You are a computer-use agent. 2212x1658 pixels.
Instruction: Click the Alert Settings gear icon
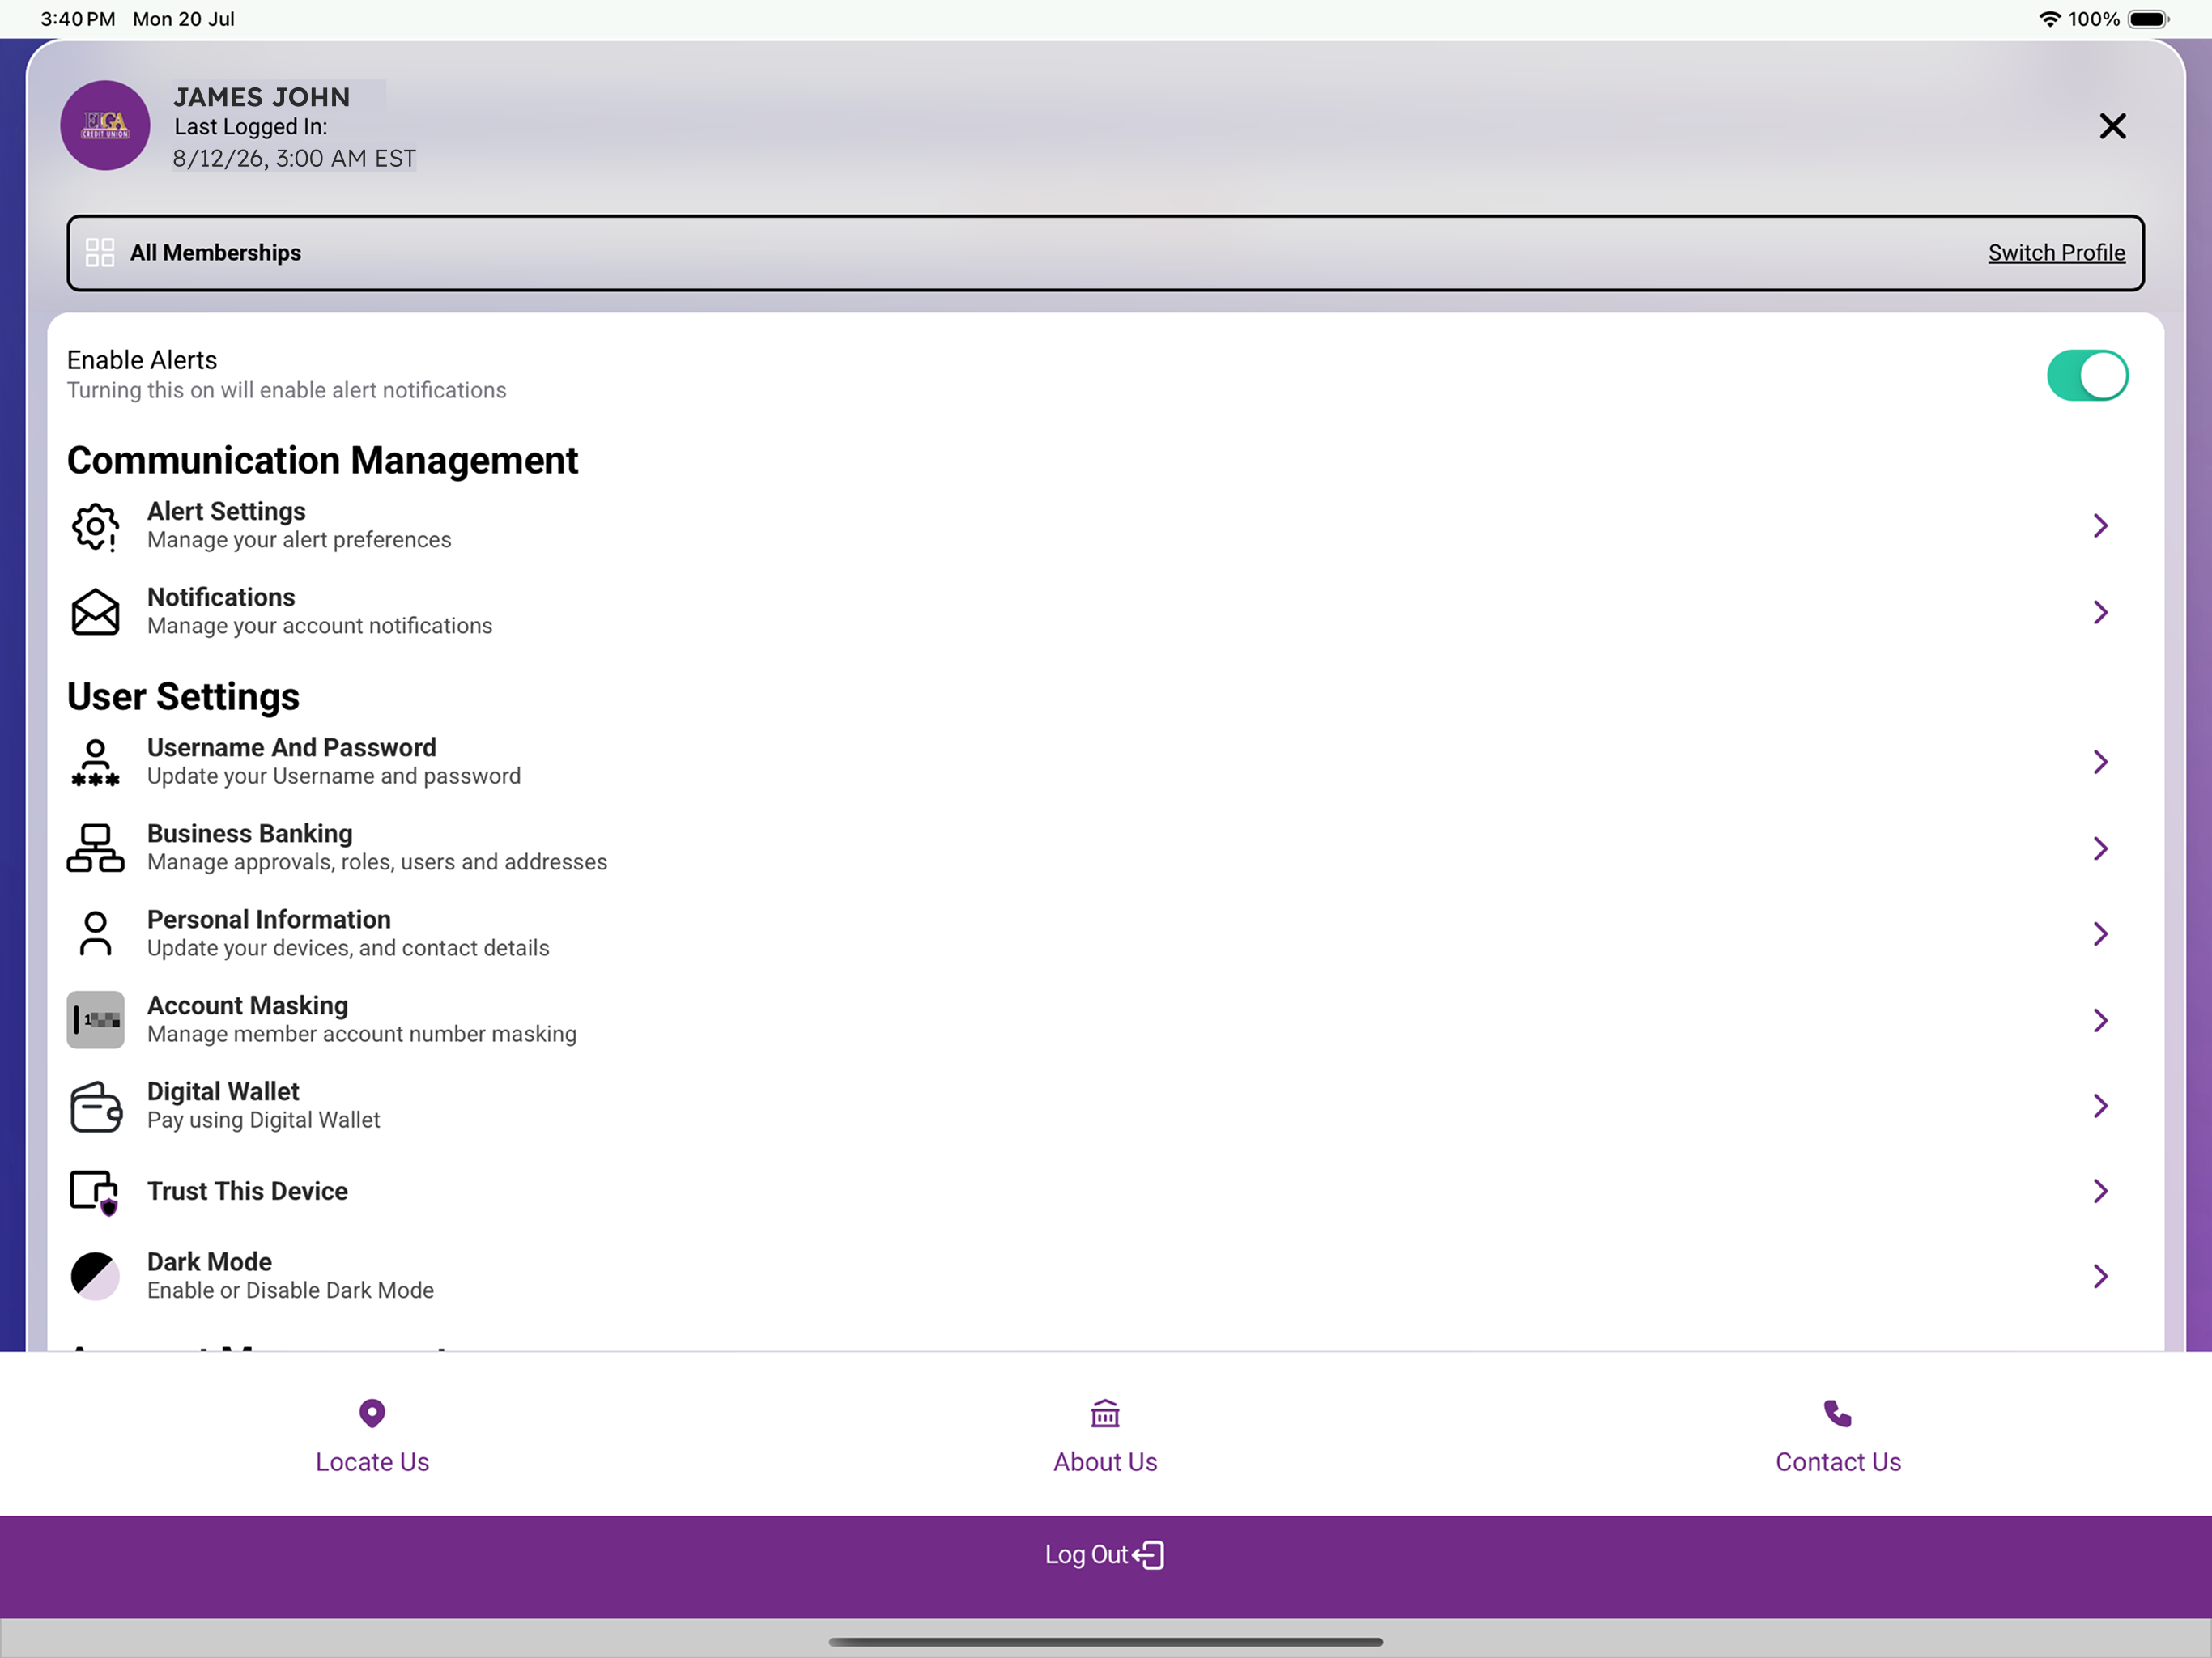pyautogui.click(x=96, y=526)
